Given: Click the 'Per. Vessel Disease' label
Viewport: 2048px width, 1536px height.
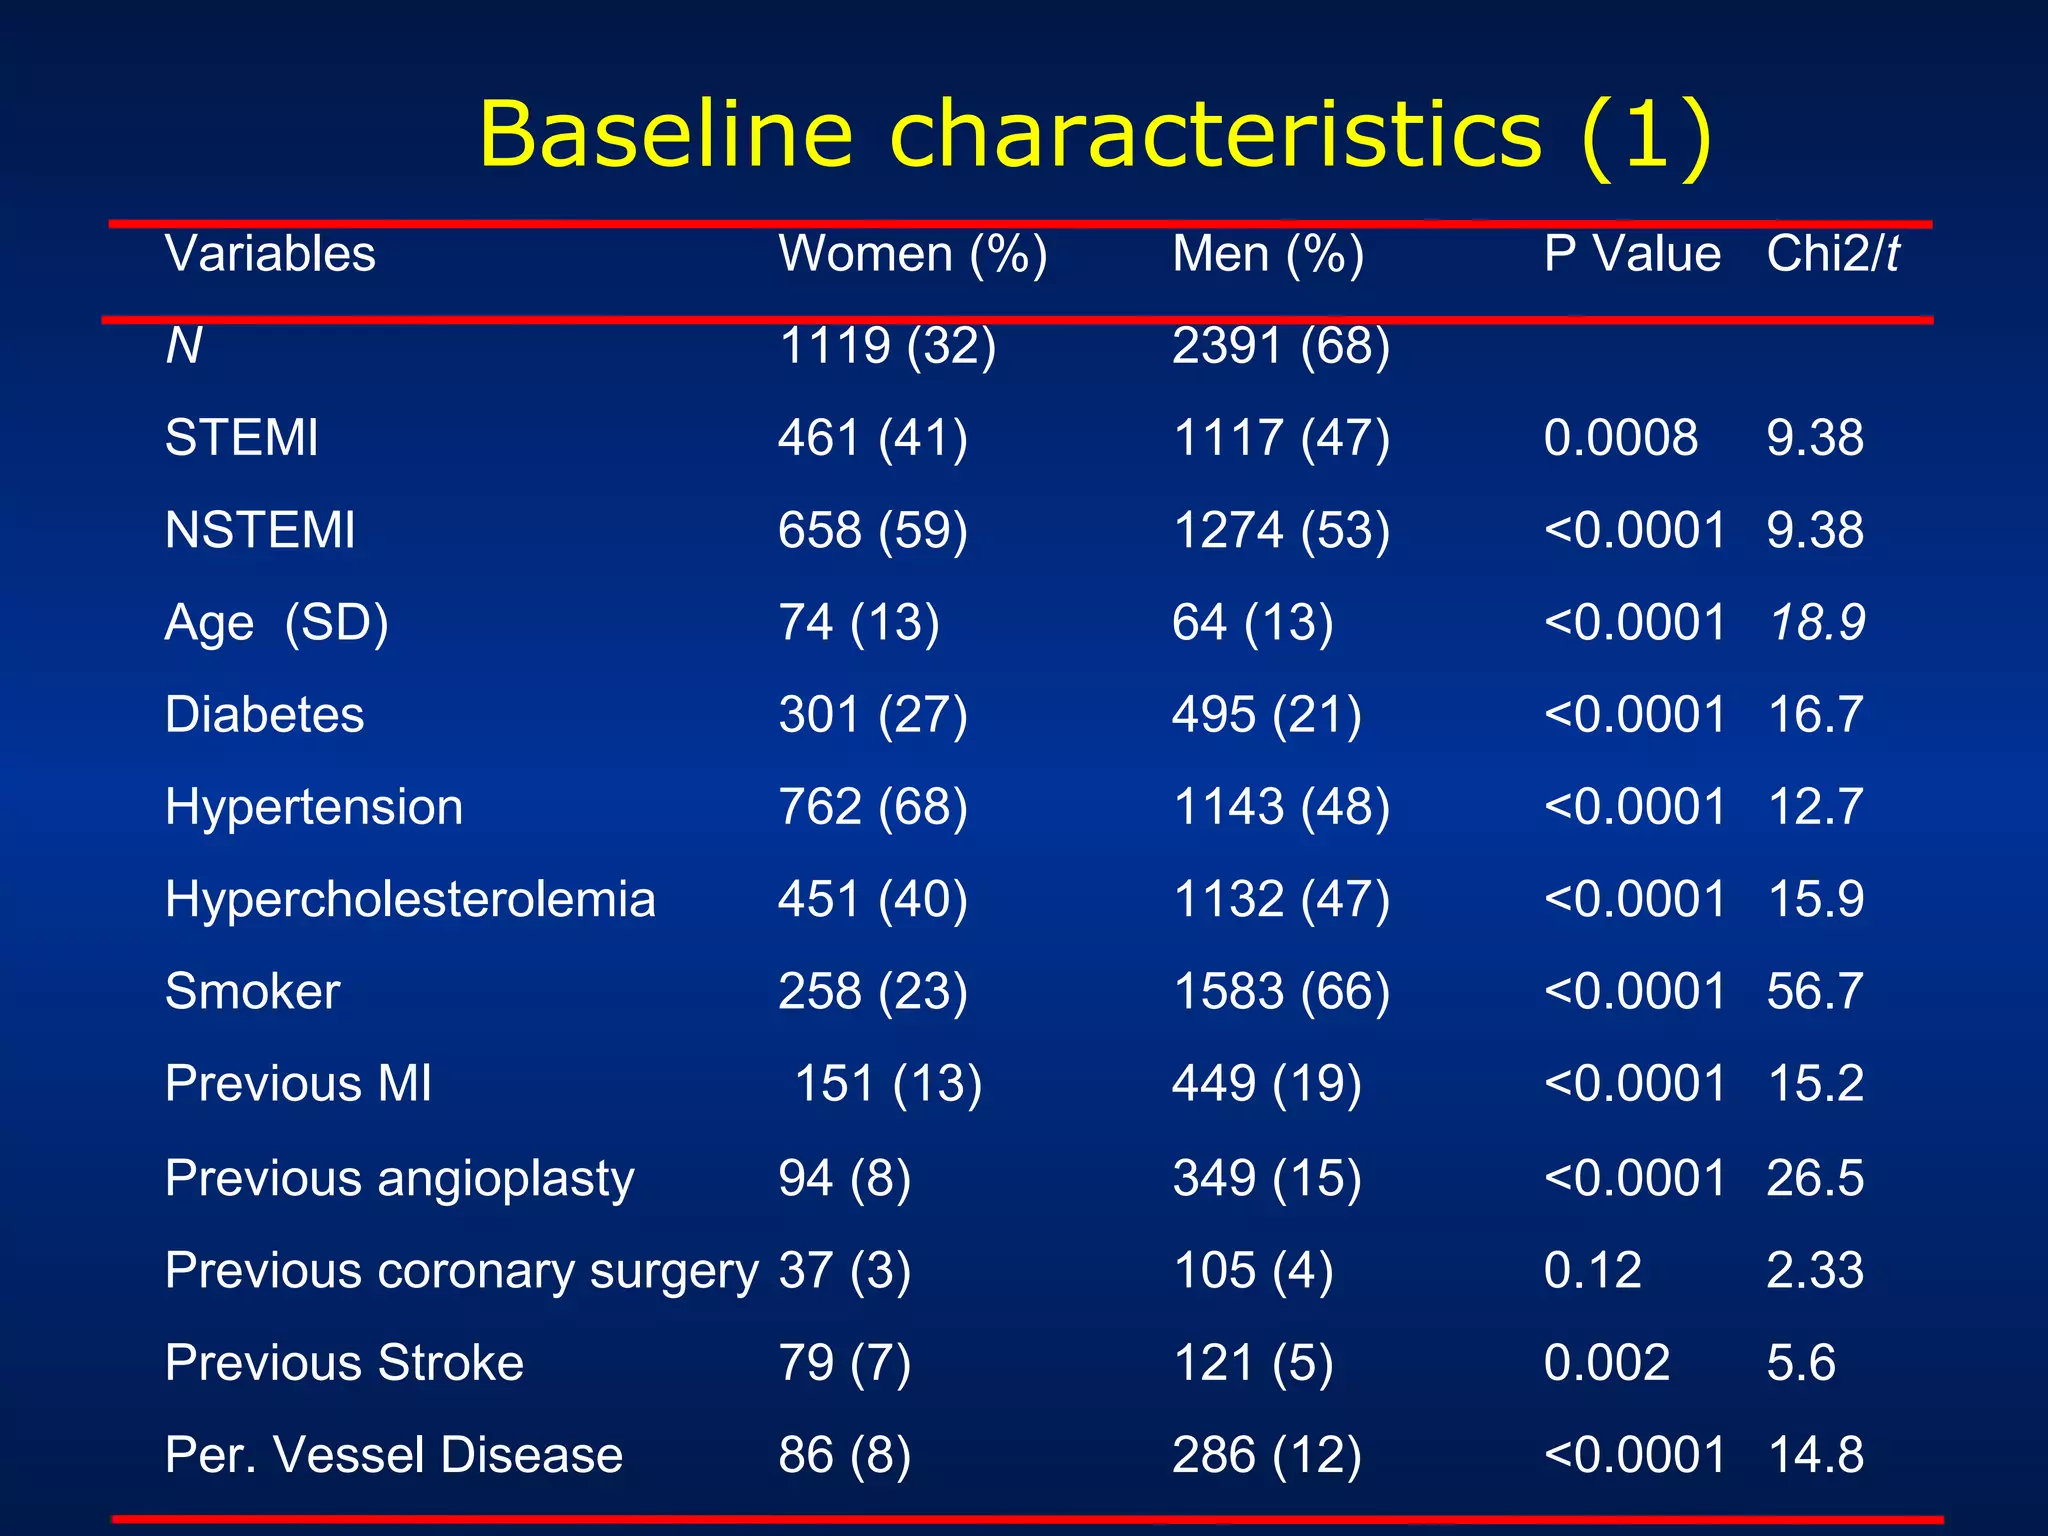Looking at the screenshot, I should click(393, 1454).
